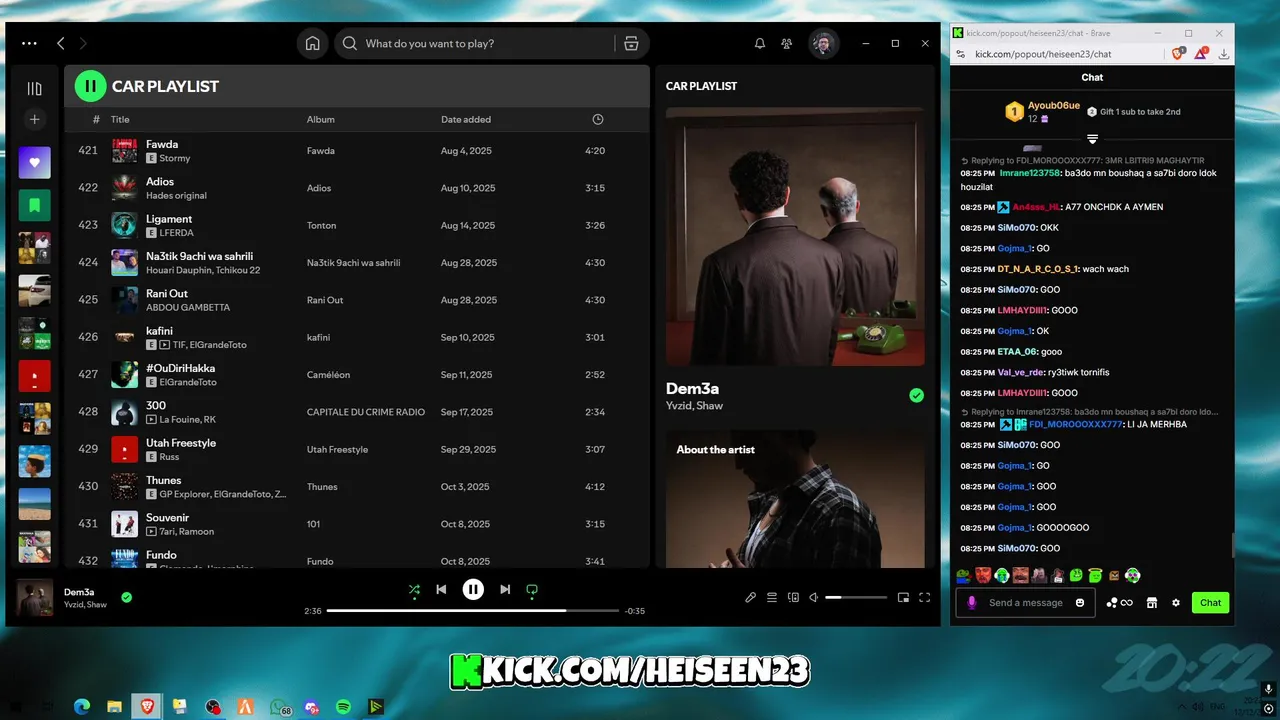Open the What's New bell icon

[x=760, y=44]
